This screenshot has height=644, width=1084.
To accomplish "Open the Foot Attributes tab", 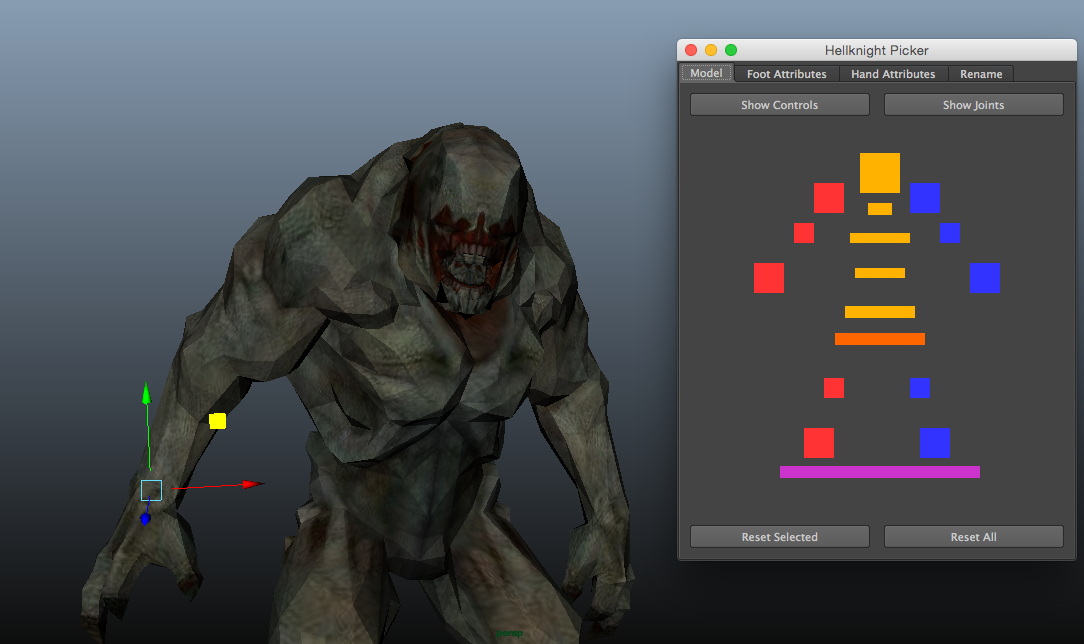I will (786, 74).
